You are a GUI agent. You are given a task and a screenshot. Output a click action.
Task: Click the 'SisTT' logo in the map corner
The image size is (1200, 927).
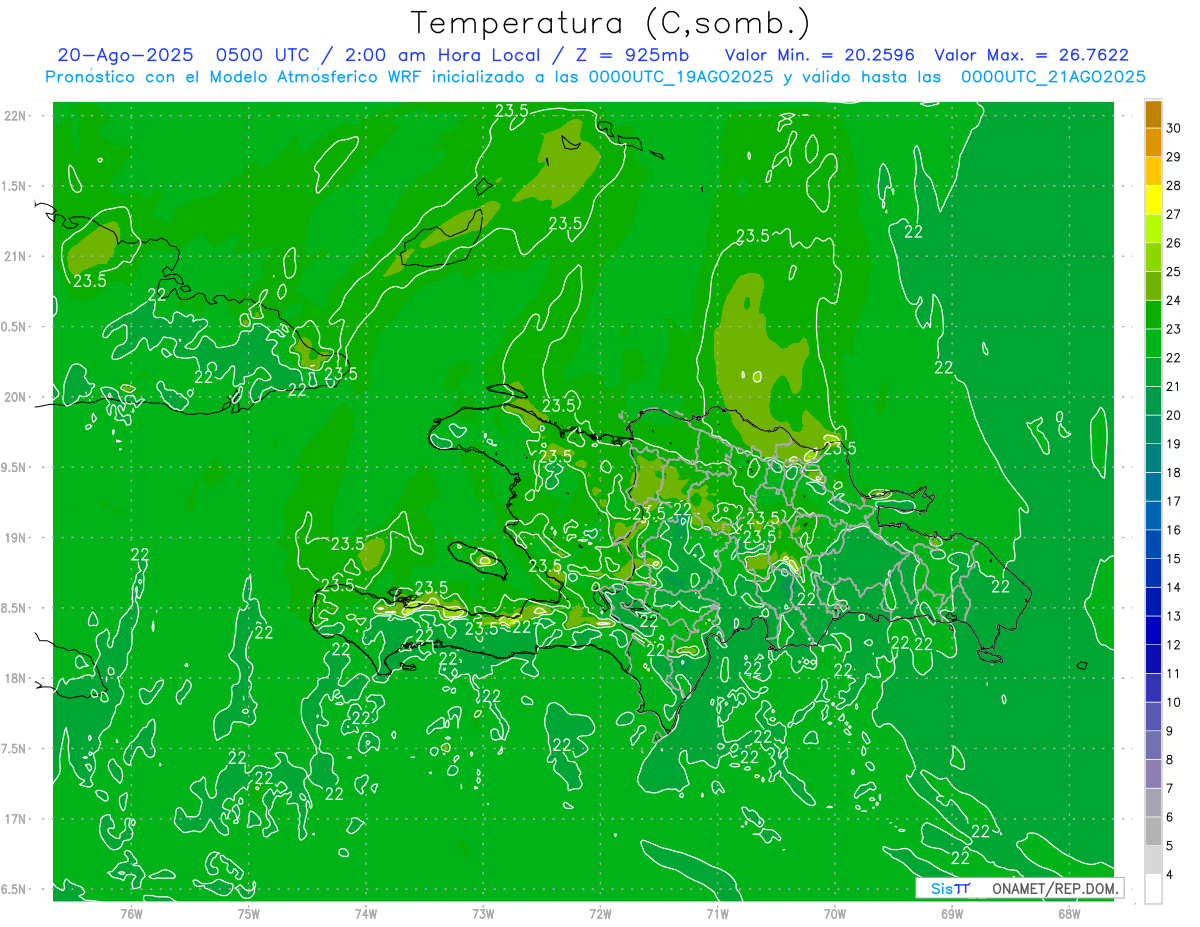pyautogui.click(x=950, y=888)
